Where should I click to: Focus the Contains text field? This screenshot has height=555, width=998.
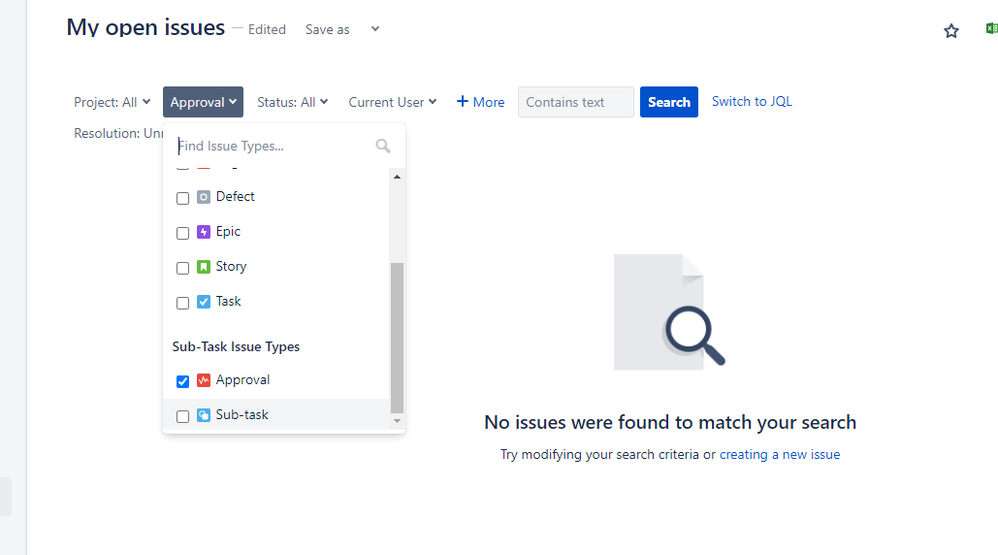click(x=576, y=102)
